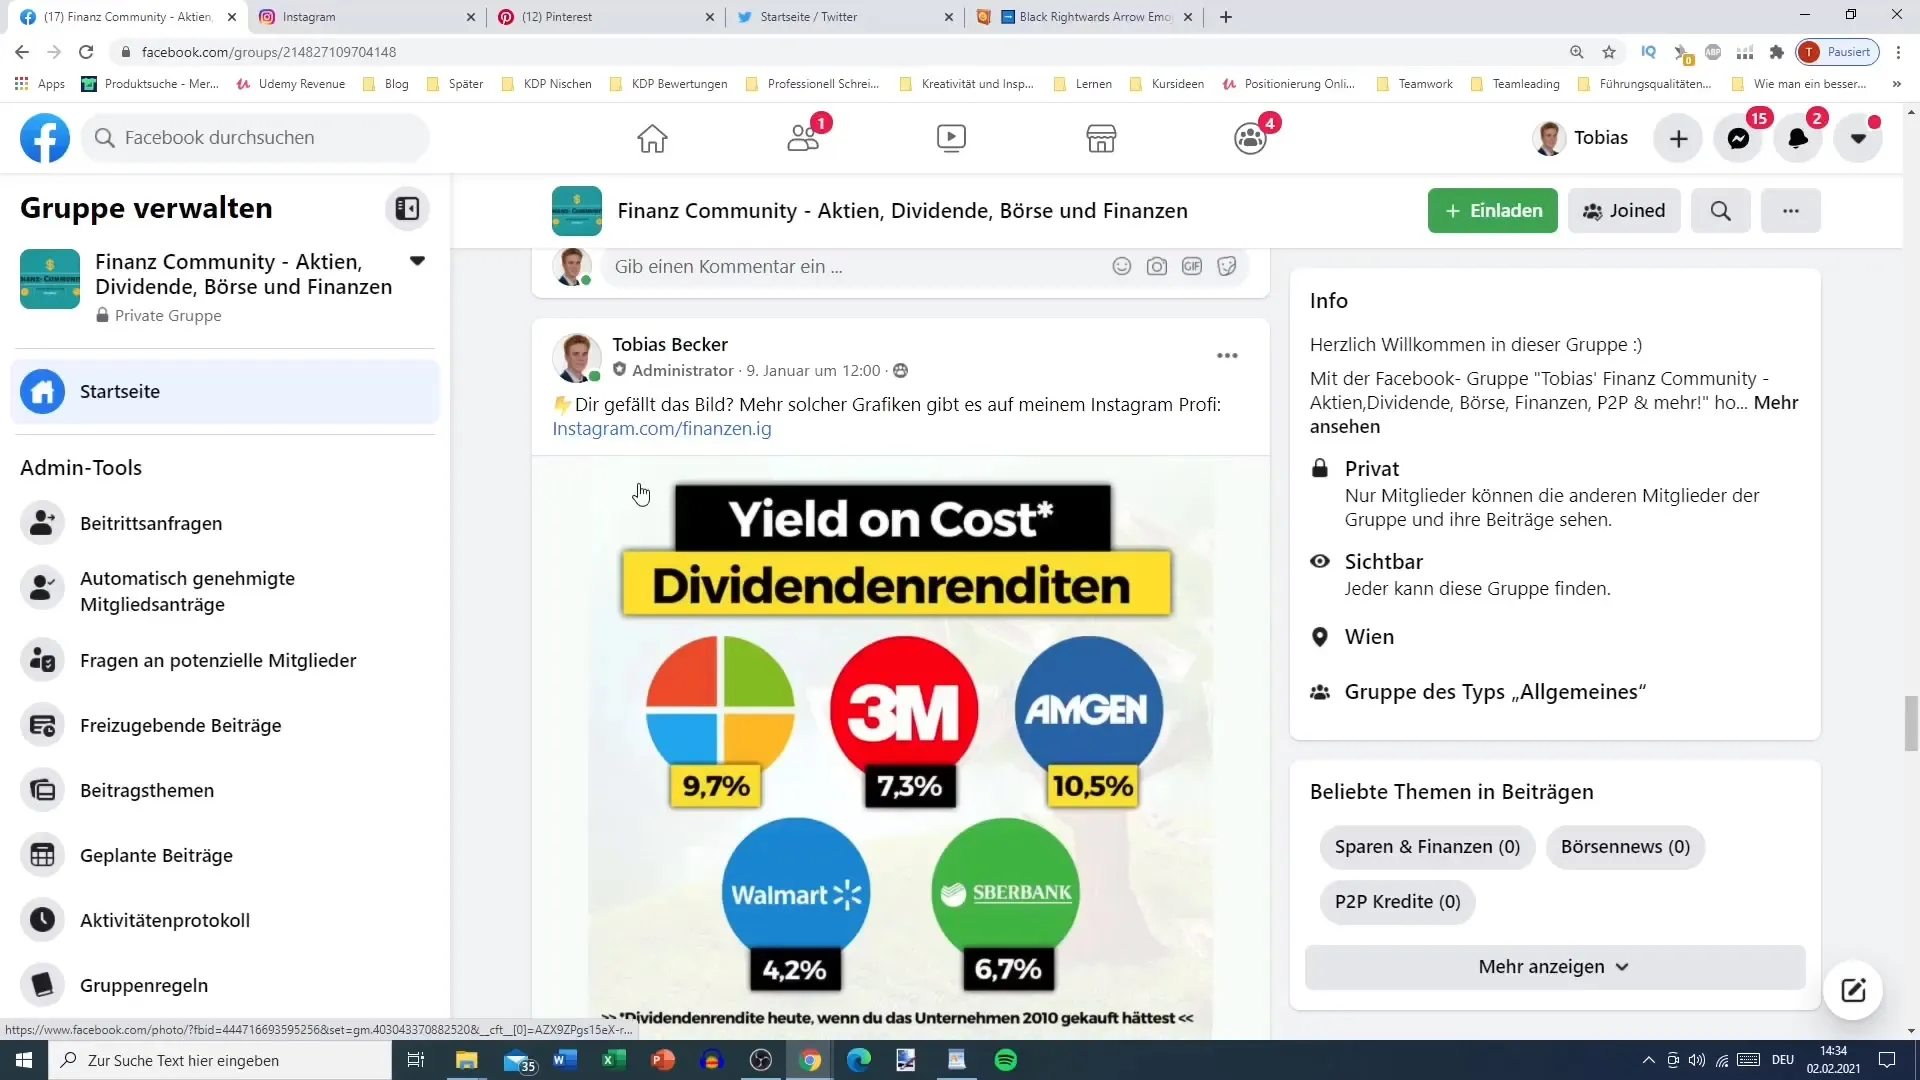The width and height of the screenshot is (1920, 1080).
Task: Open Facebook home via the house icon
Action: tap(652, 138)
